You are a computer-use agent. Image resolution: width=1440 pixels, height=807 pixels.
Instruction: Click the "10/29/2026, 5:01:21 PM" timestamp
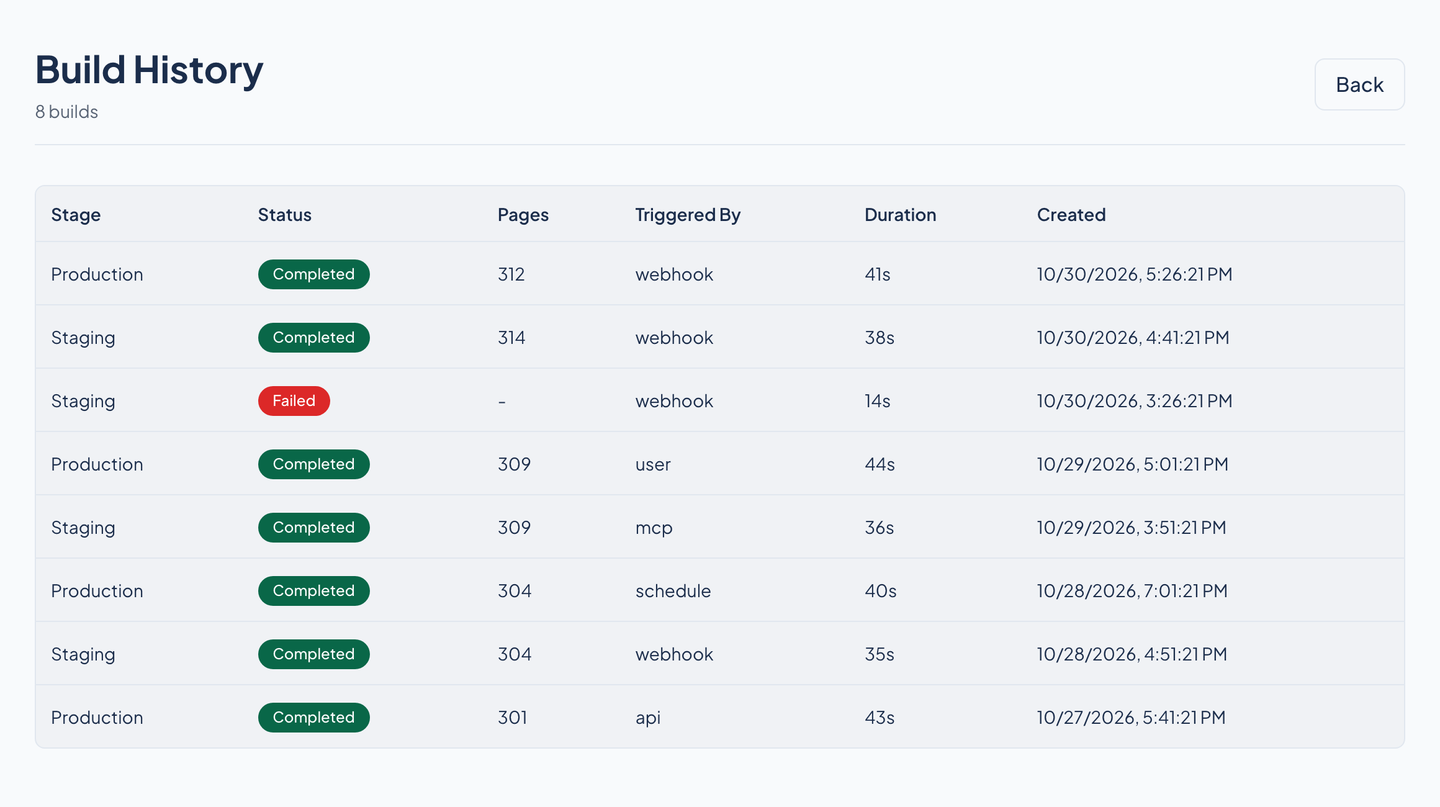1133,464
